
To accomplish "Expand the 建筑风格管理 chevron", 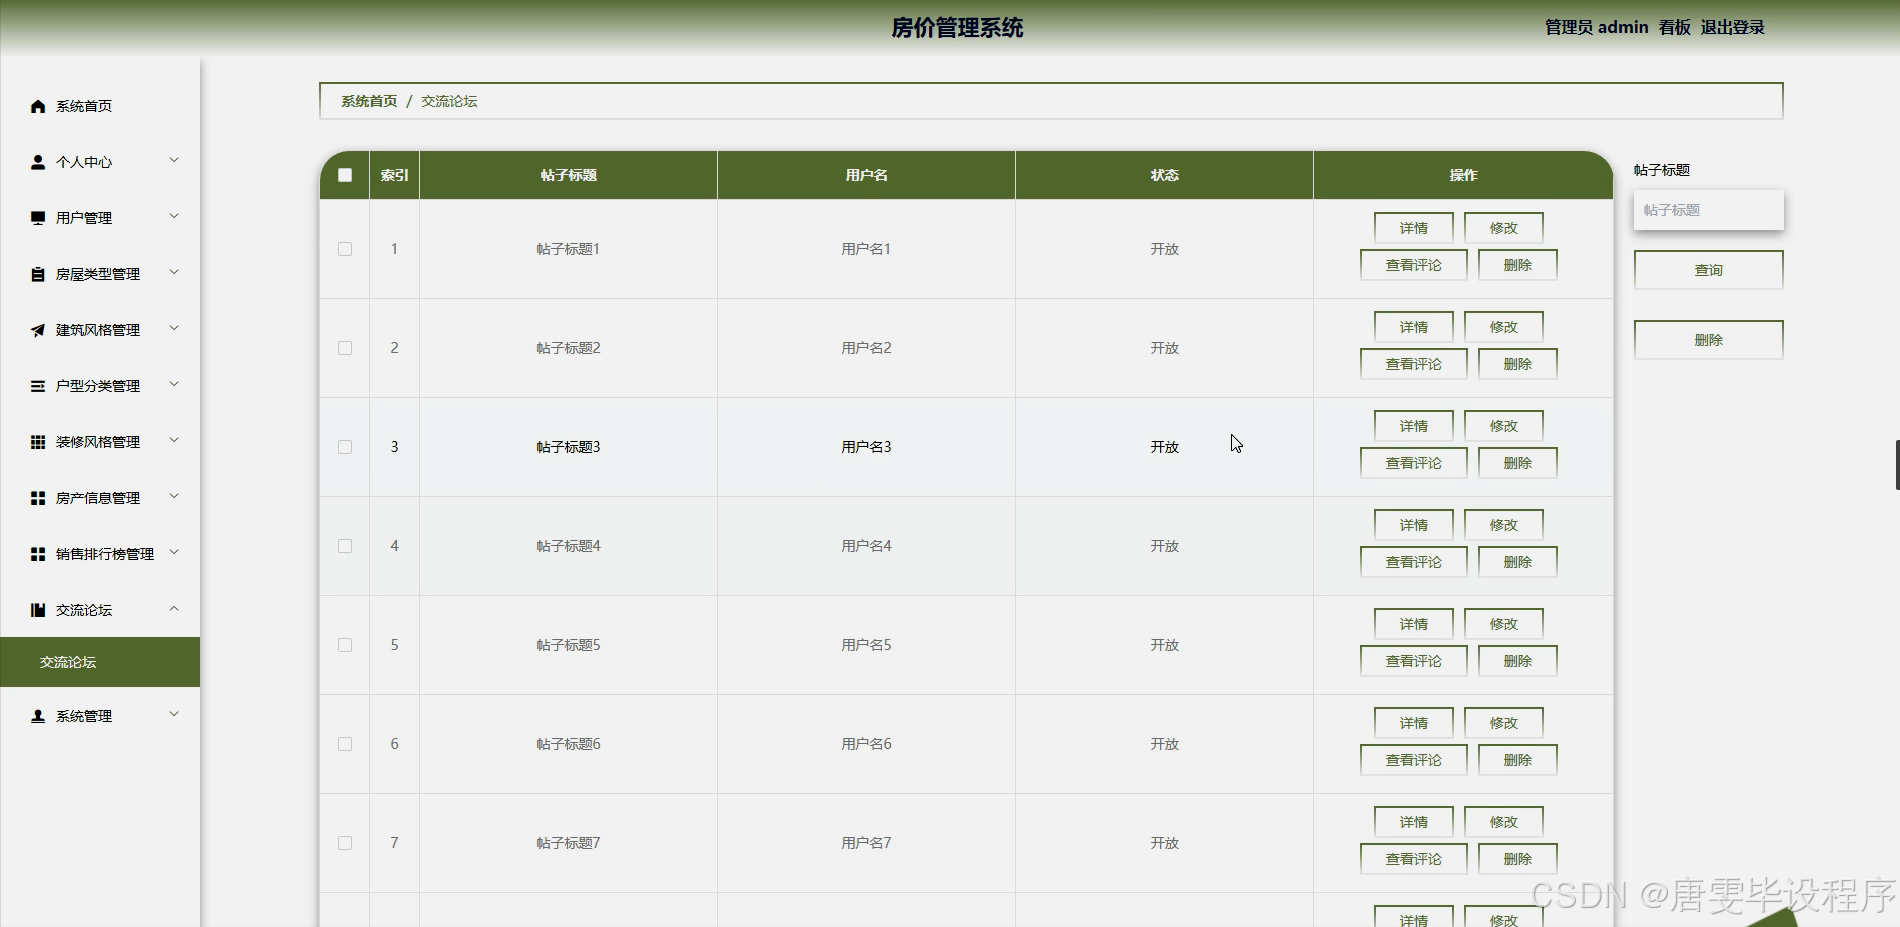I will click(174, 328).
